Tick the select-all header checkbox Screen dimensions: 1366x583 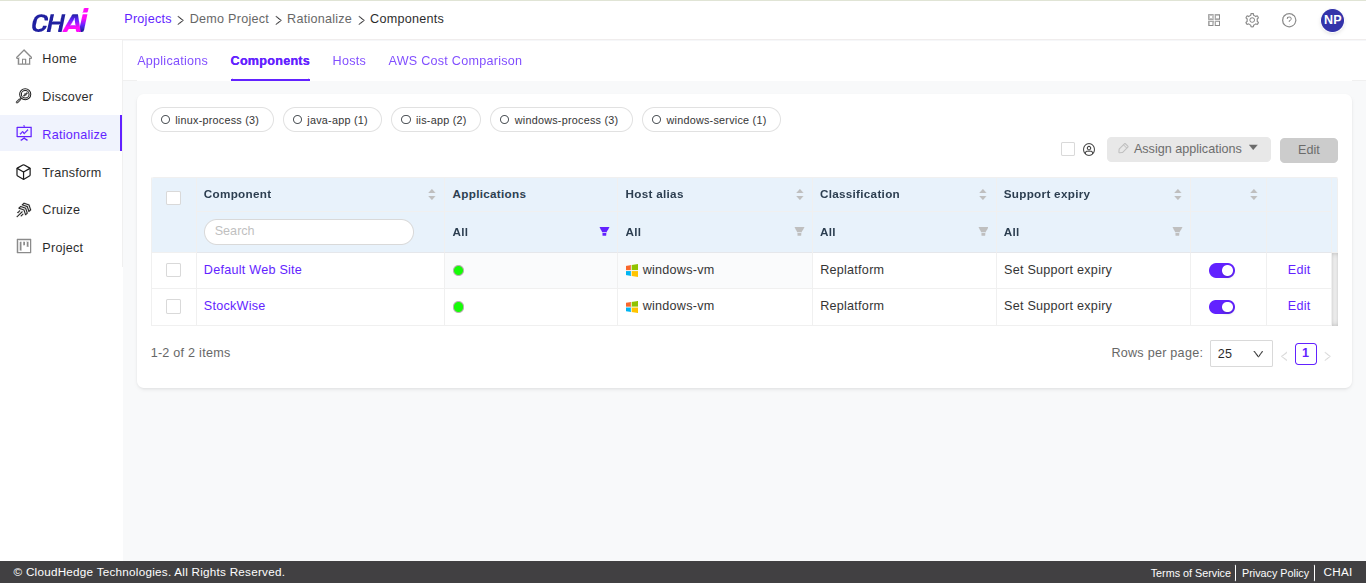tap(174, 197)
